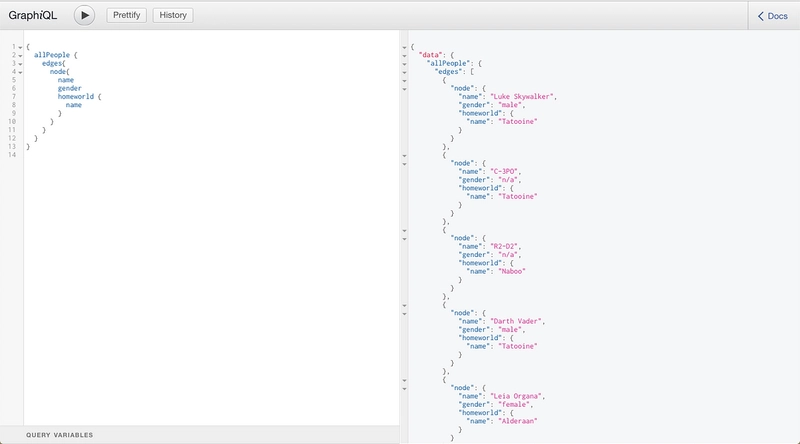Expand the Query Variables panel

click(60, 435)
